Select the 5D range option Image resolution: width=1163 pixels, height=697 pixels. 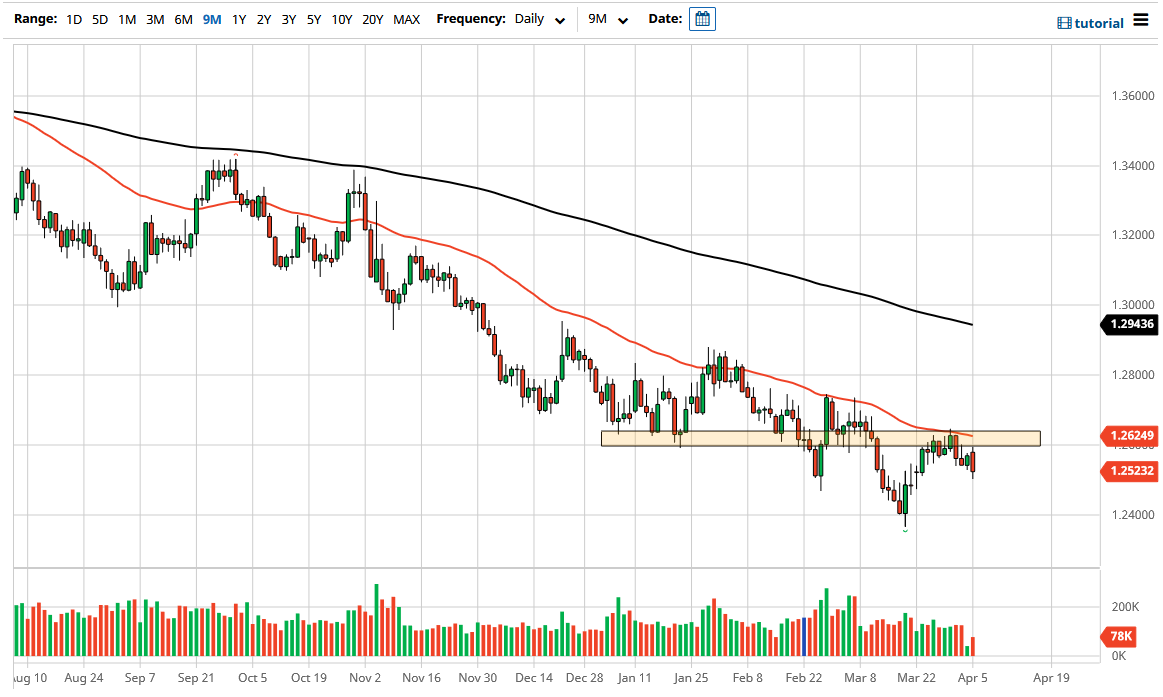pos(100,18)
